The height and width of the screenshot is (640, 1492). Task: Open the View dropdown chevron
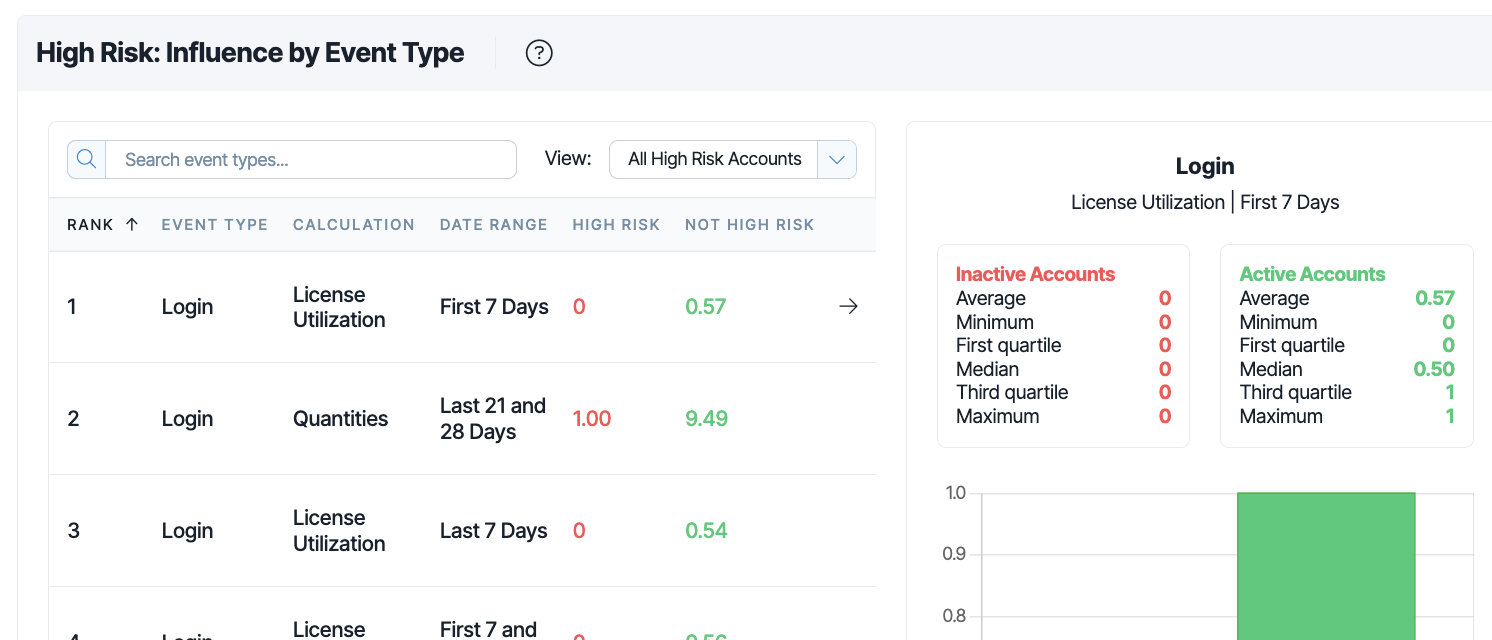837,159
